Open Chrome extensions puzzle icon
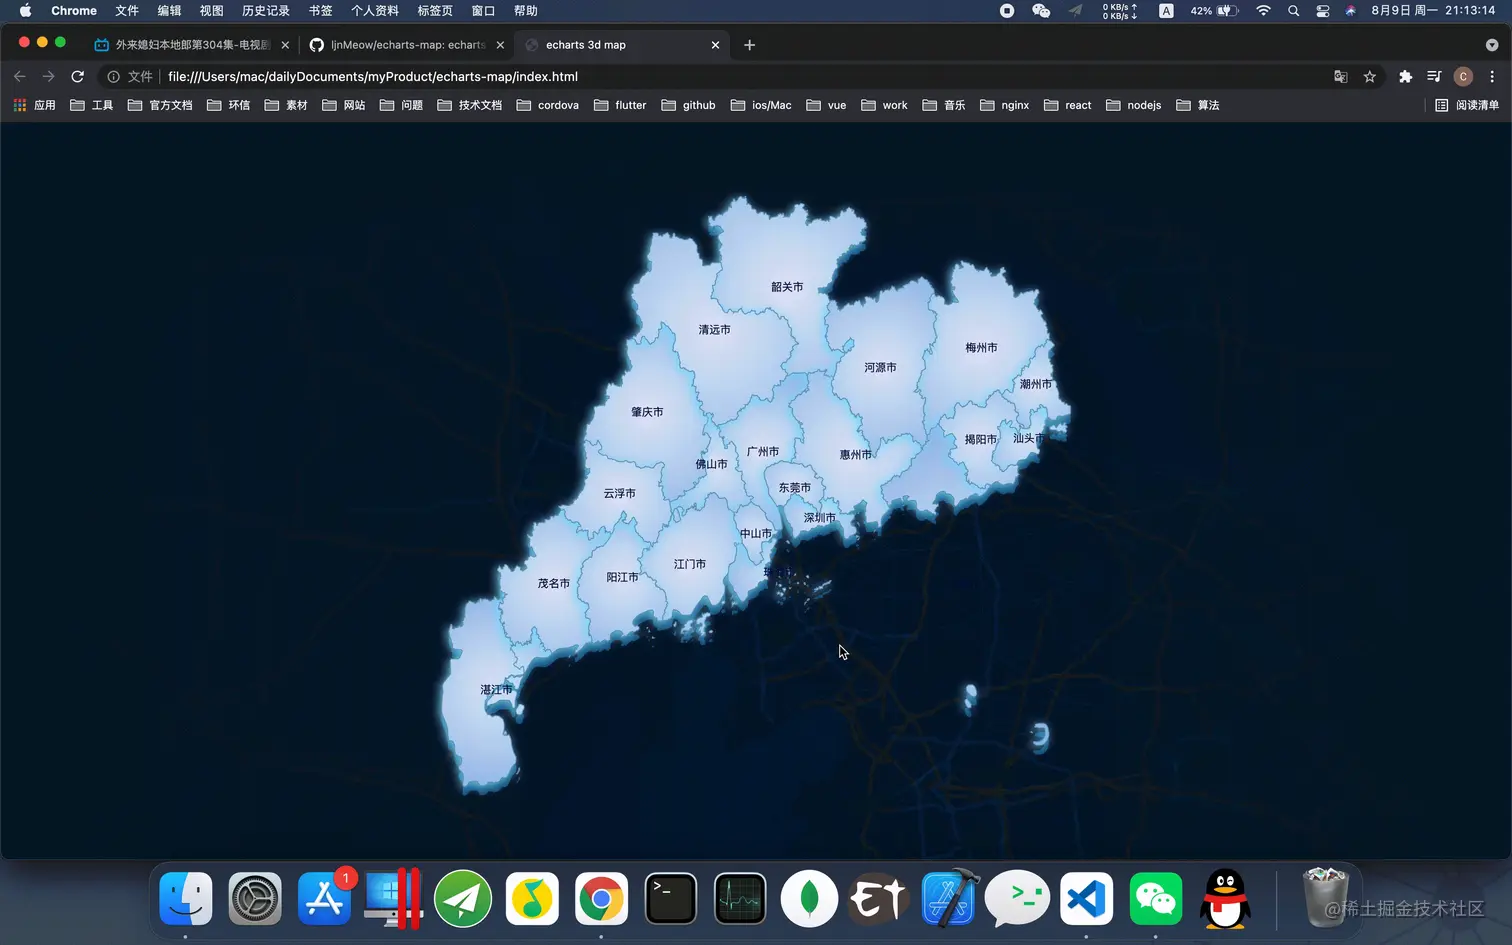The image size is (1512, 945). pyautogui.click(x=1405, y=76)
